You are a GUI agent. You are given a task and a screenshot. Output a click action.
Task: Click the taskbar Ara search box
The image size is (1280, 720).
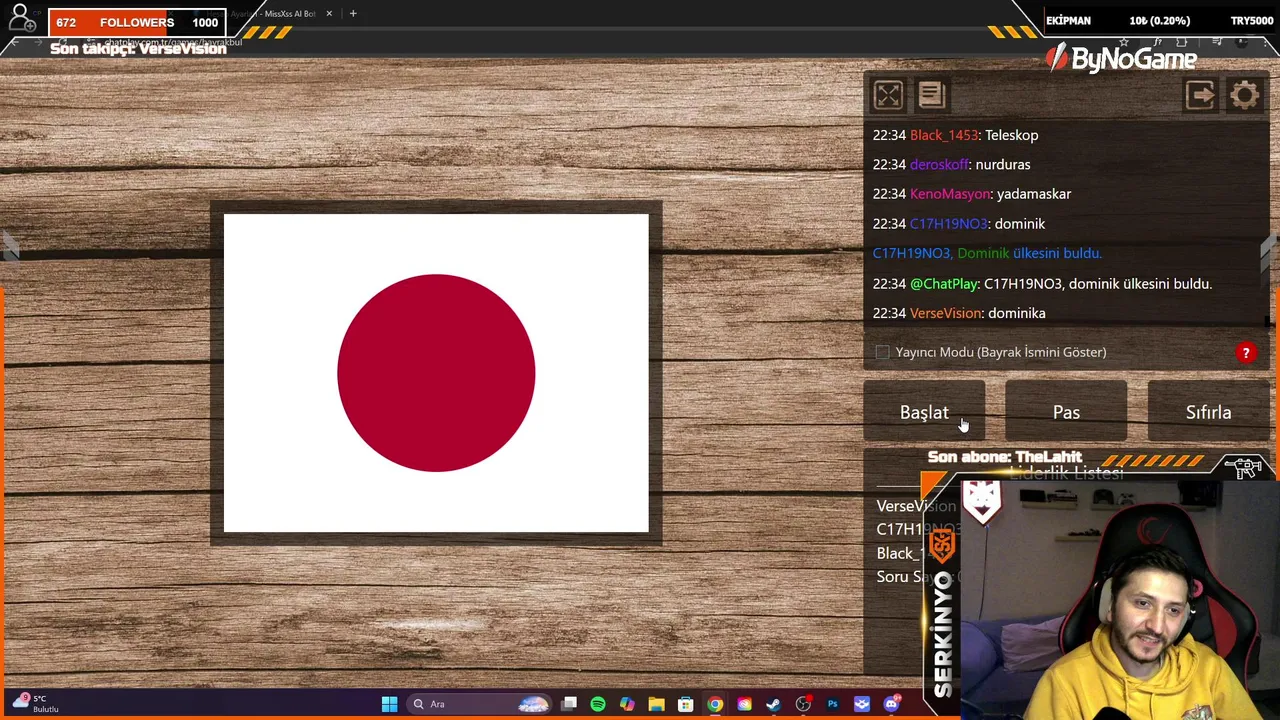(x=480, y=704)
